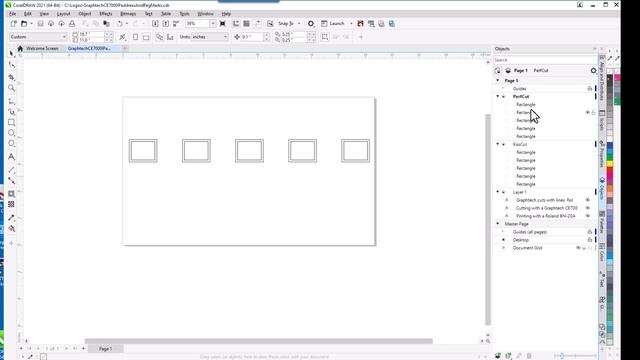Screen dimensions: 640x360
Task: Click the Print icon
Action: click(72, 24)
